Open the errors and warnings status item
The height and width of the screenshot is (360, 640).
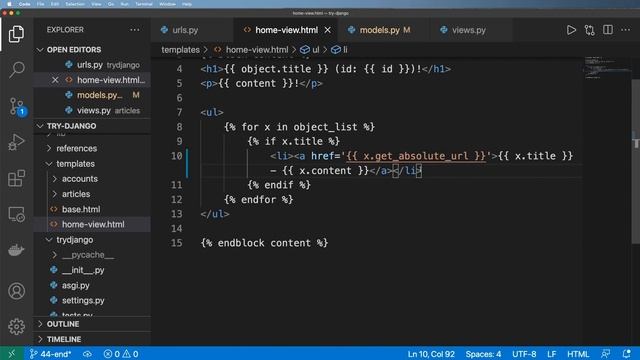[121, 354]
